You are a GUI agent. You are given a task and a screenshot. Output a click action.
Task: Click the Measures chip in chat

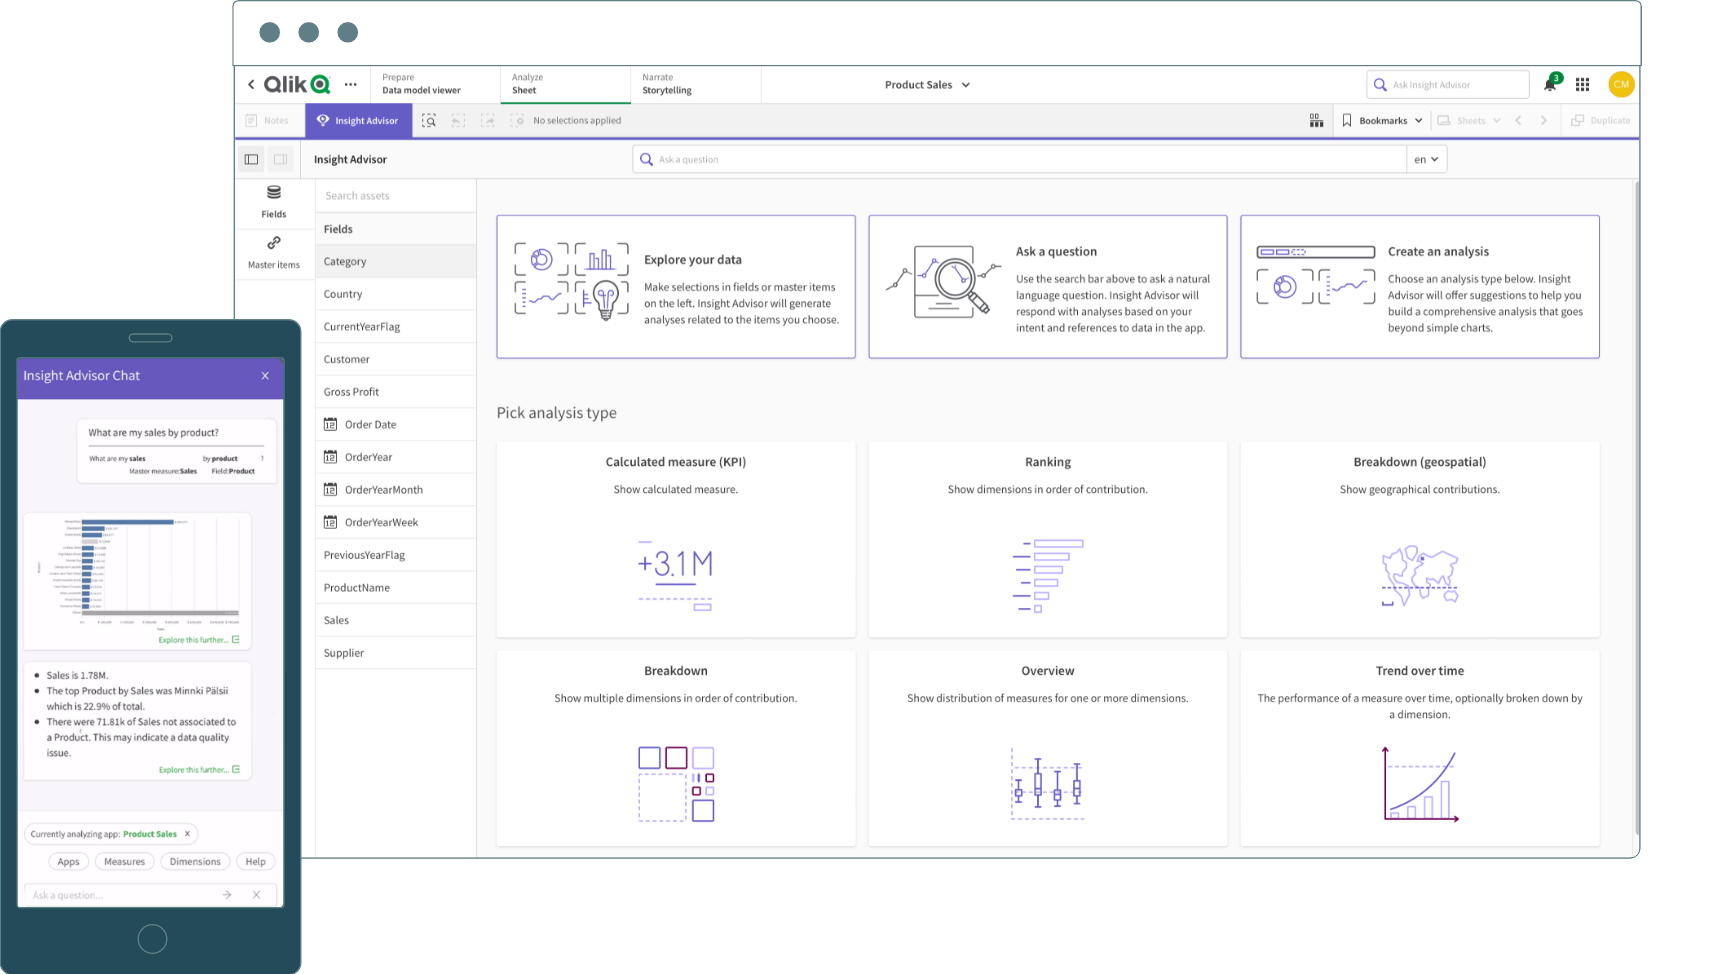pyautogui.click(x=124, y=862)
